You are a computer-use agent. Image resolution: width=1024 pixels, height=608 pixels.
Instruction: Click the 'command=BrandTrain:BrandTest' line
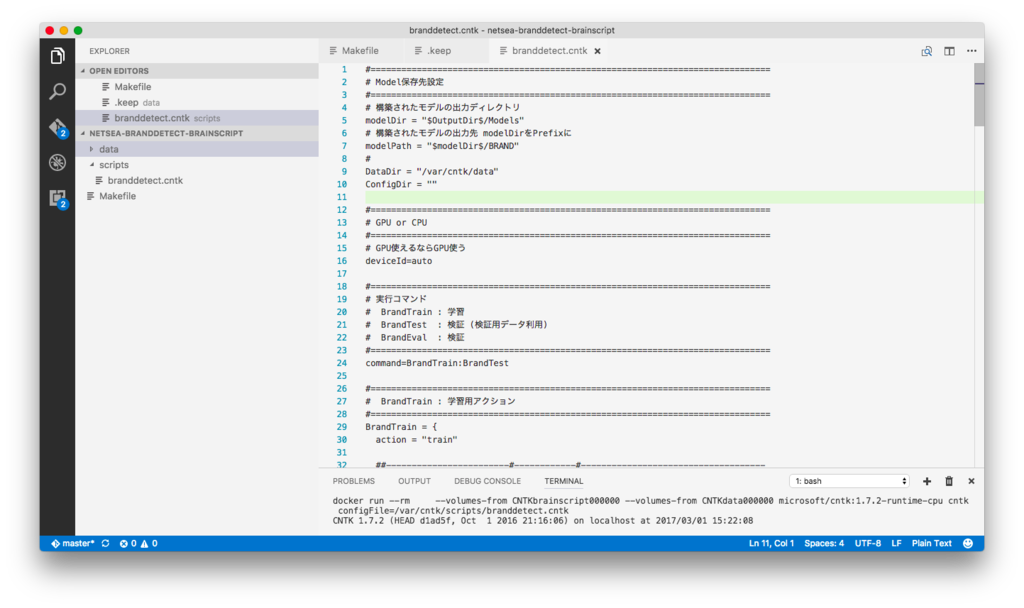(x=437, y=363)
